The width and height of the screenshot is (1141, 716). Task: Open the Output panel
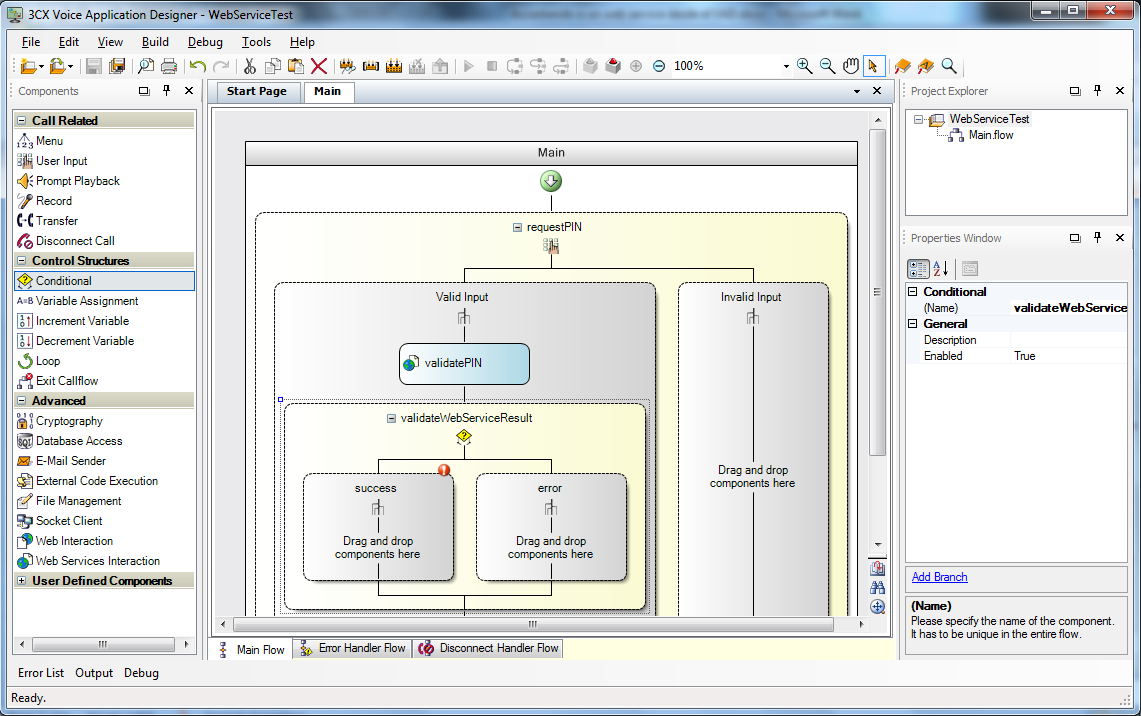coord(94,673)
